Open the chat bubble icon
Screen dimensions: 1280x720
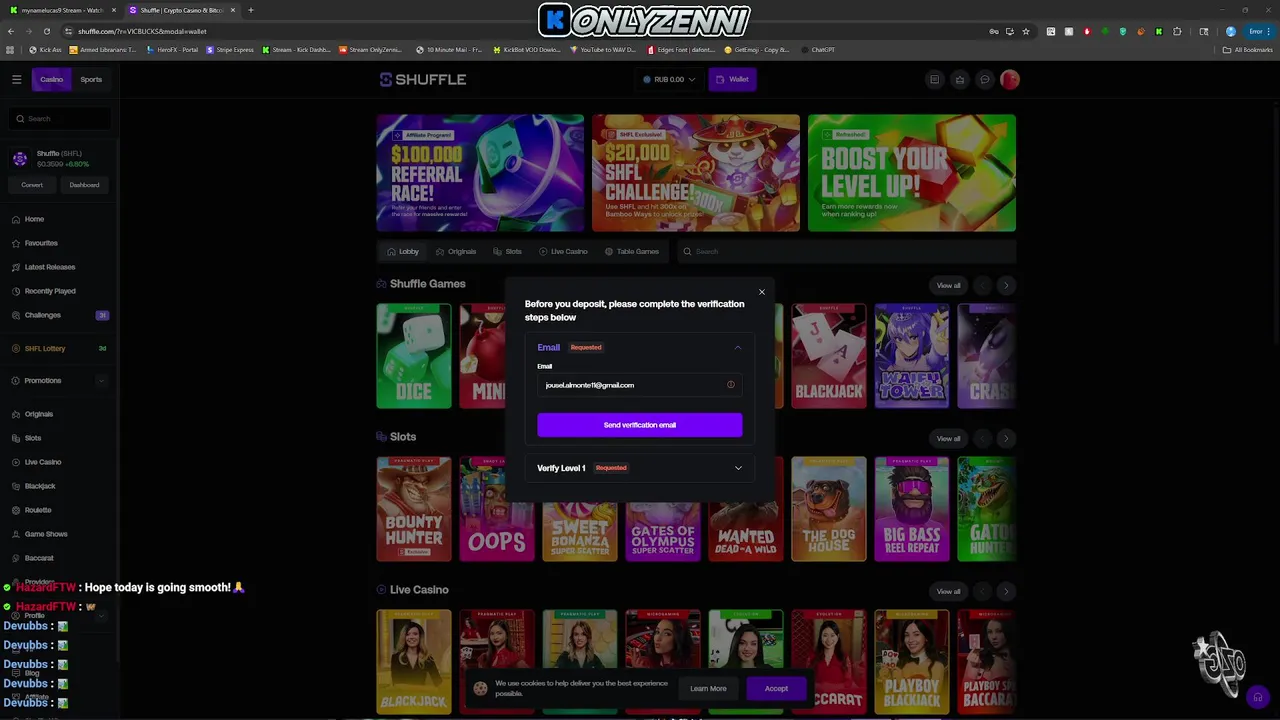pyautogui.click(x=984, y=79)
